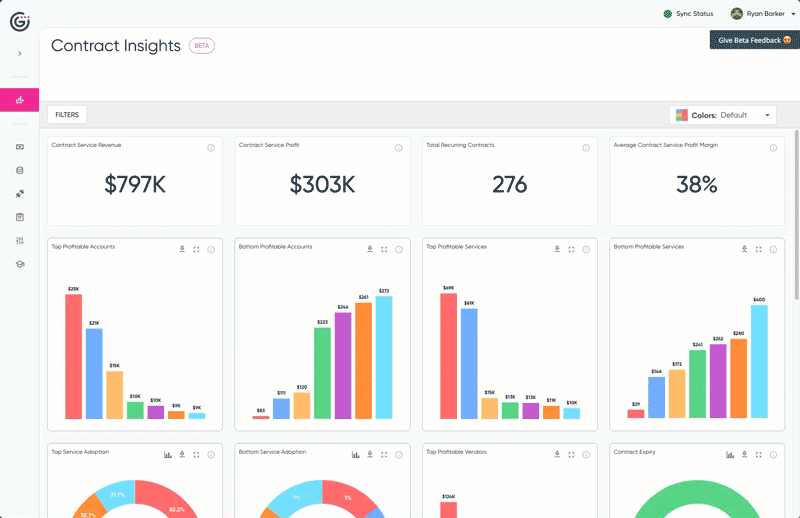Download the Bottom Profitable Accounts chart

tap(370, 249)
